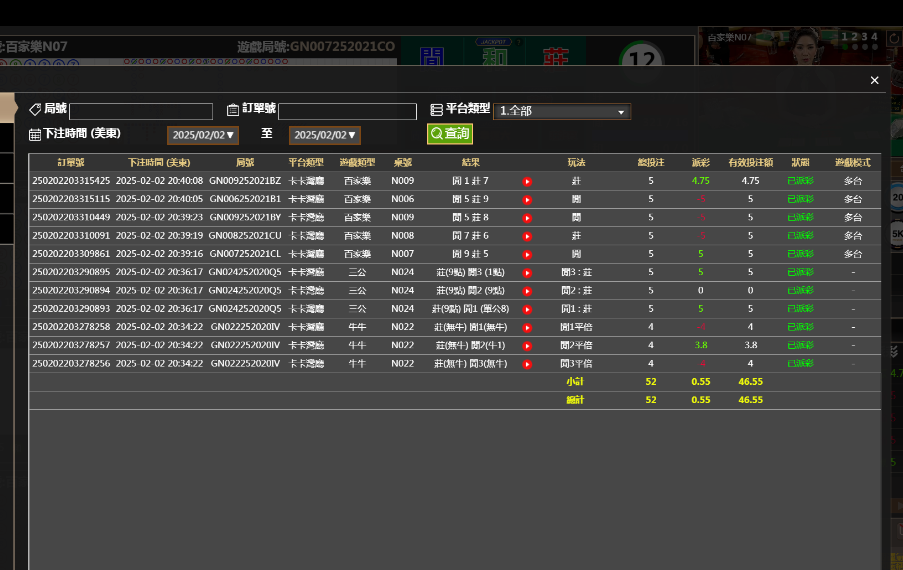Viewport: 903px width, 570px height.
Task: Play replay video for order 250202203278258
Action: coord(527,327)
